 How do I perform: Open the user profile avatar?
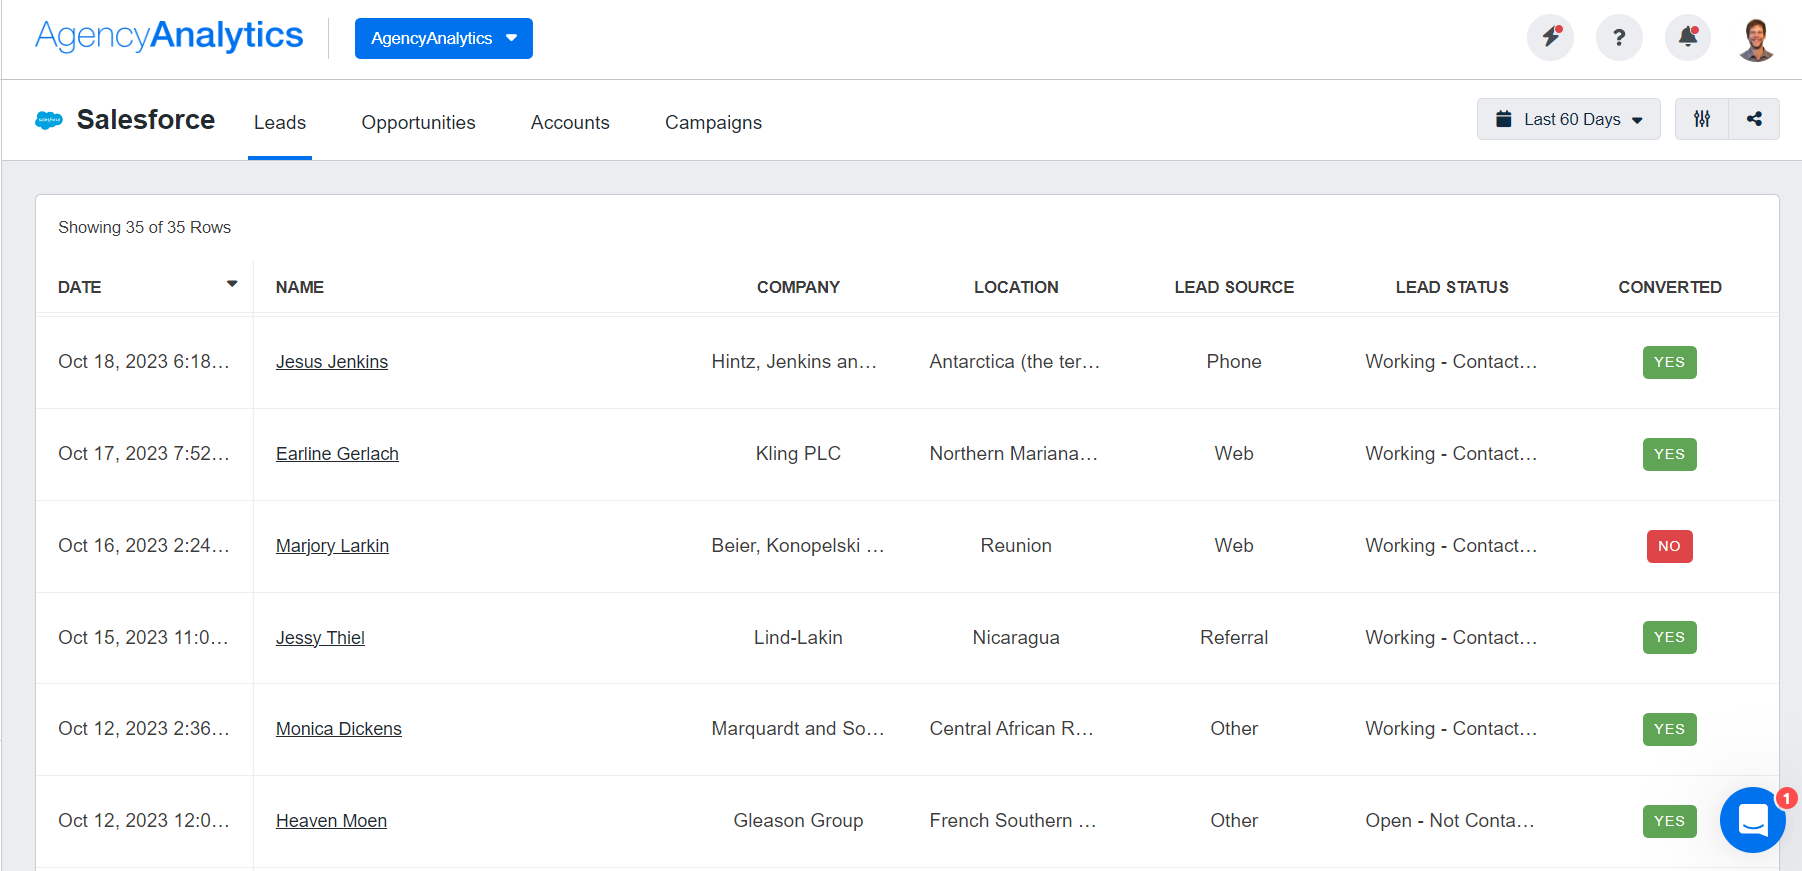click(1756, 40)
